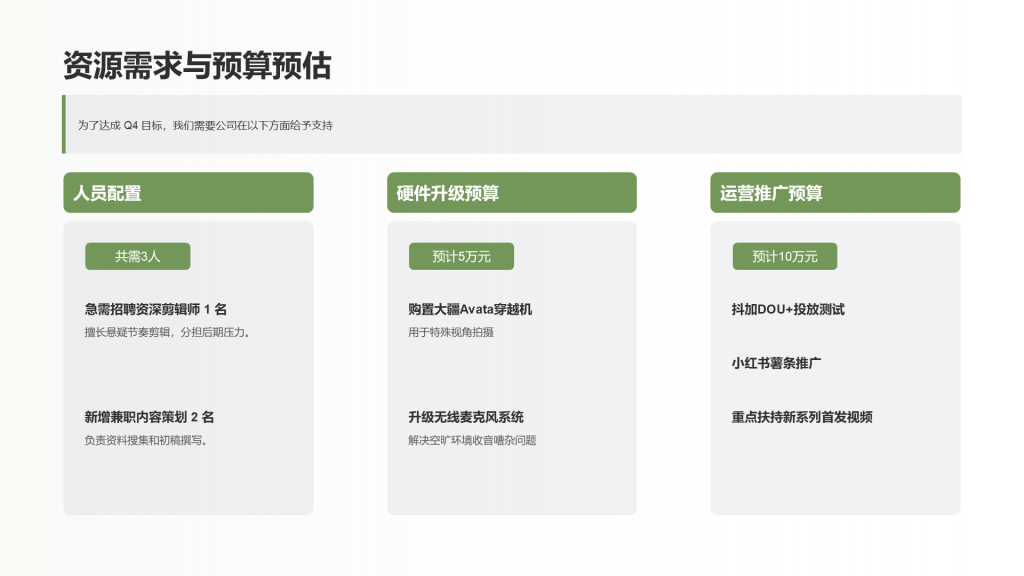The height and width of the screenshot is (576, 1024).
Task: Click the 共需3人 badge
Action: point(138,256)
